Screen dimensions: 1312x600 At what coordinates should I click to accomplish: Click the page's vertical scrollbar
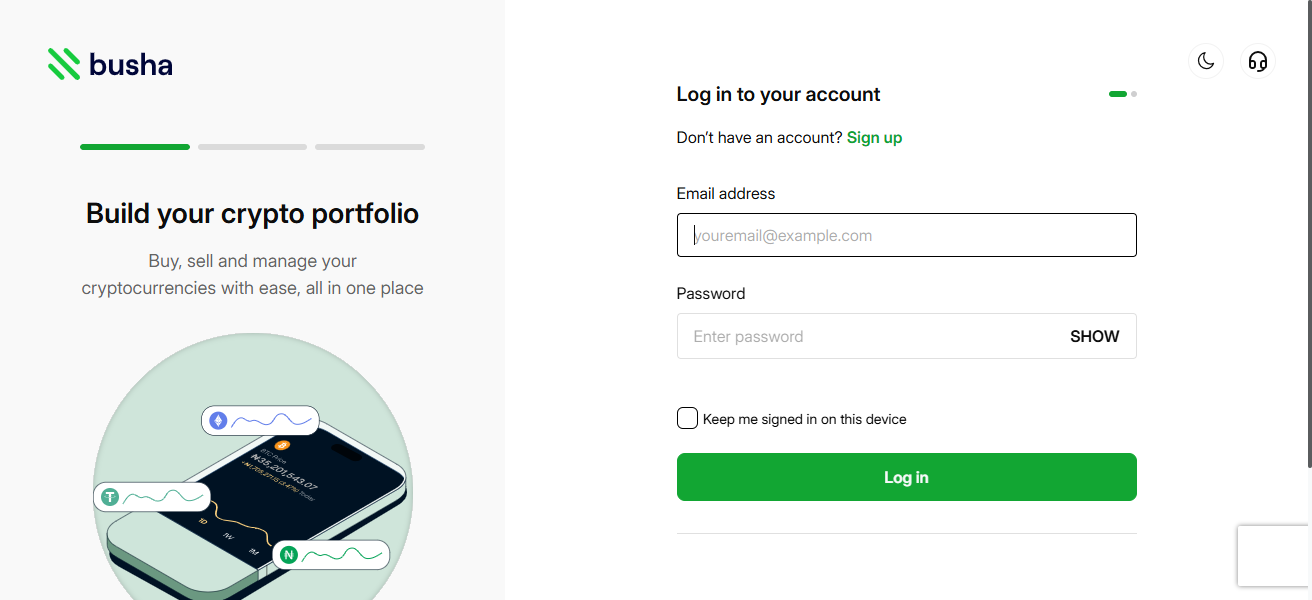click(1308, 230)
